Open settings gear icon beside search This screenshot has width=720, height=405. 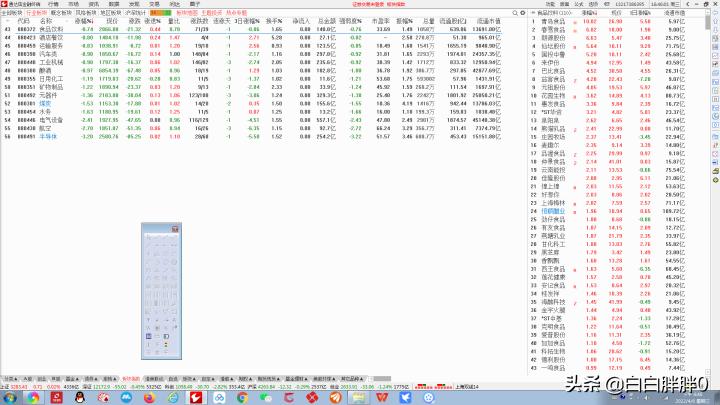pyautogui.click(x=523, y=13)
